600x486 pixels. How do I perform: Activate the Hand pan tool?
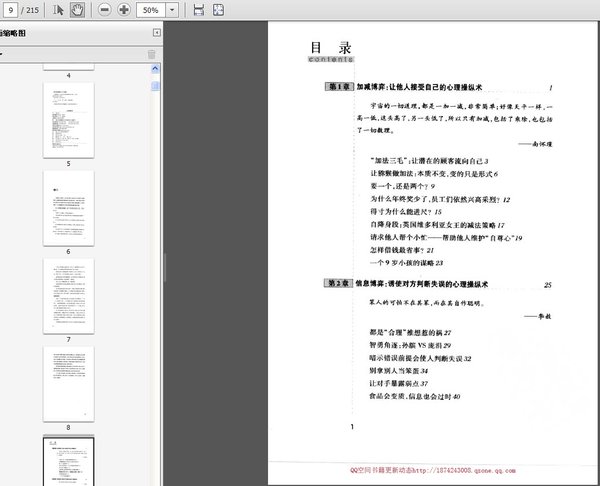(77, 10)
